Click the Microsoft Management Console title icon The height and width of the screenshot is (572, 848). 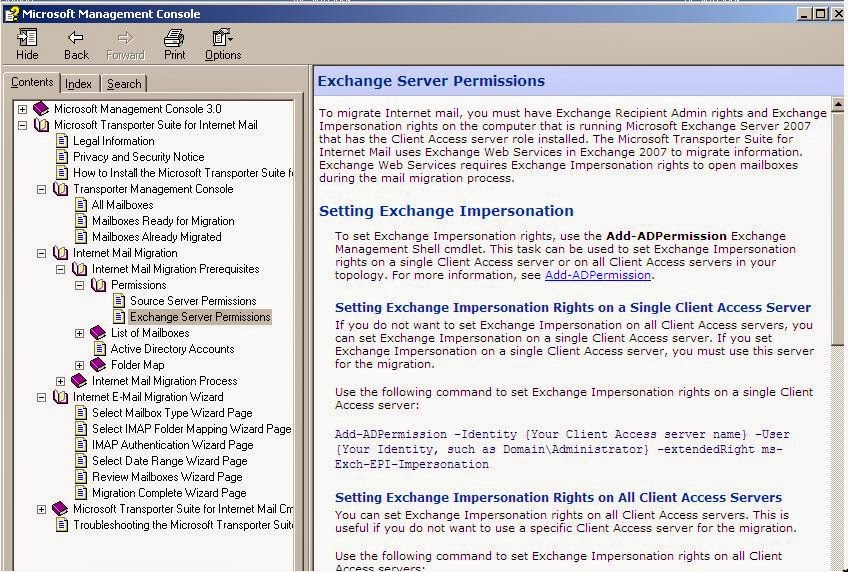pyautogui.click(x=11, y=14)
